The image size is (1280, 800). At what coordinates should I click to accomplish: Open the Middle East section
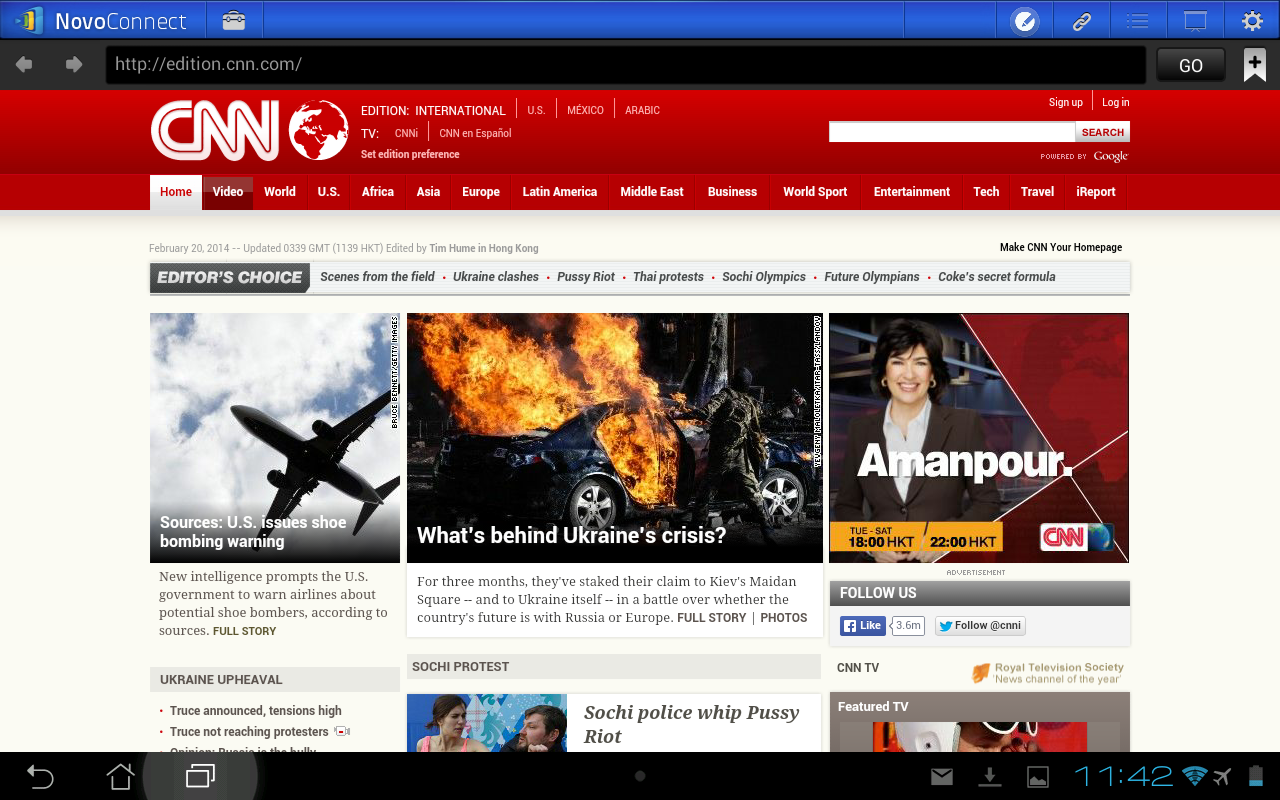click(652, 192)
